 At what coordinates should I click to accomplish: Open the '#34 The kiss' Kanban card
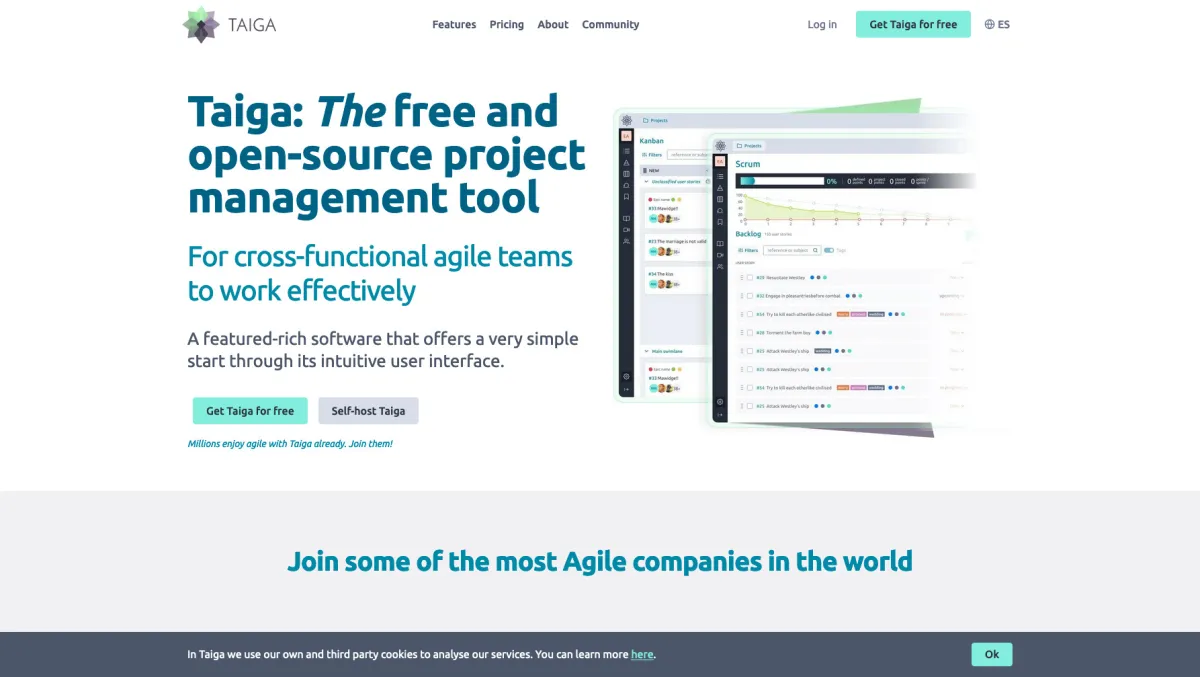[x=677, y=279]
